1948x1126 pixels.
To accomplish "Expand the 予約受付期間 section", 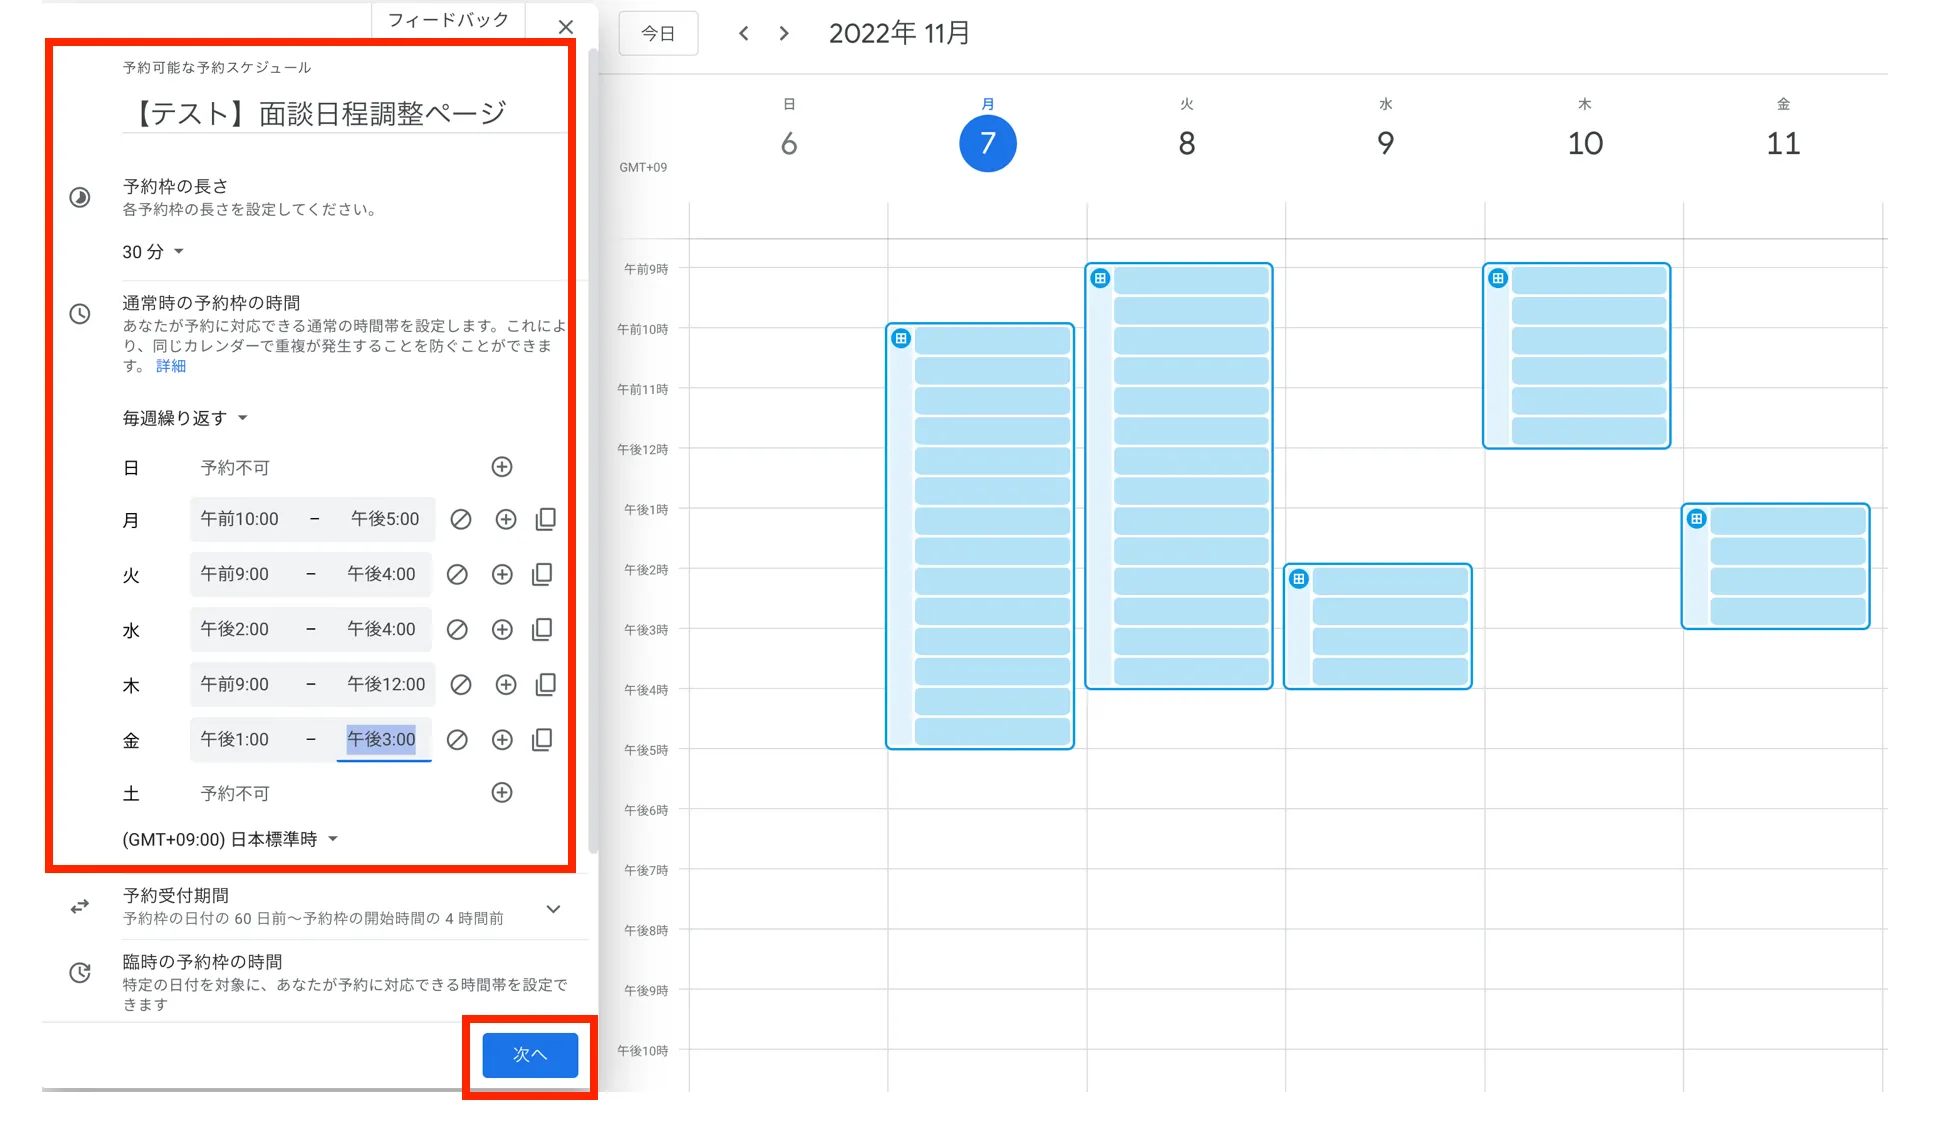I will coord(553,908).
